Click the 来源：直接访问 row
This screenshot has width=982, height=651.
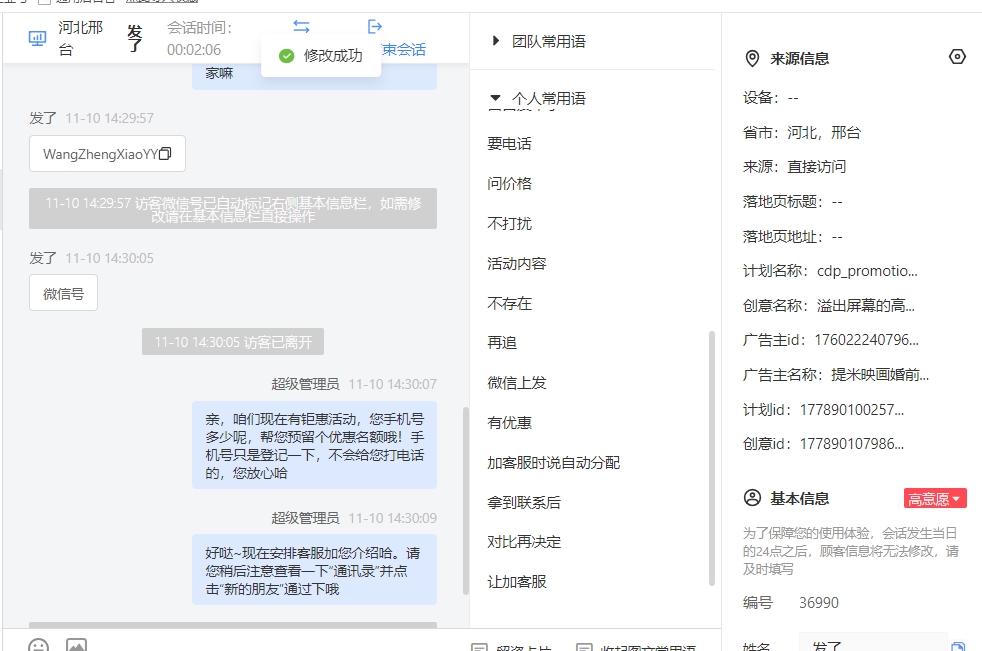coord(794,167)
